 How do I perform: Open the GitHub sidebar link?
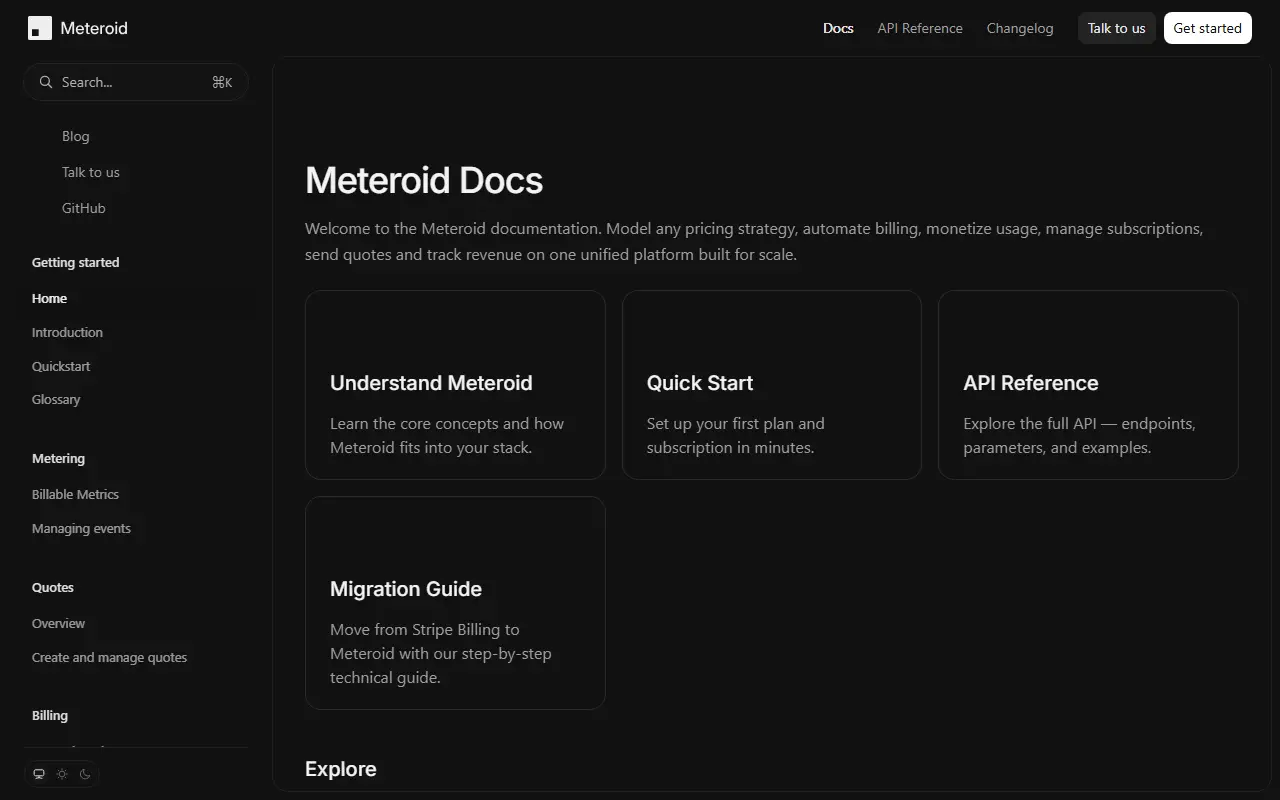(x=84, y=208)
